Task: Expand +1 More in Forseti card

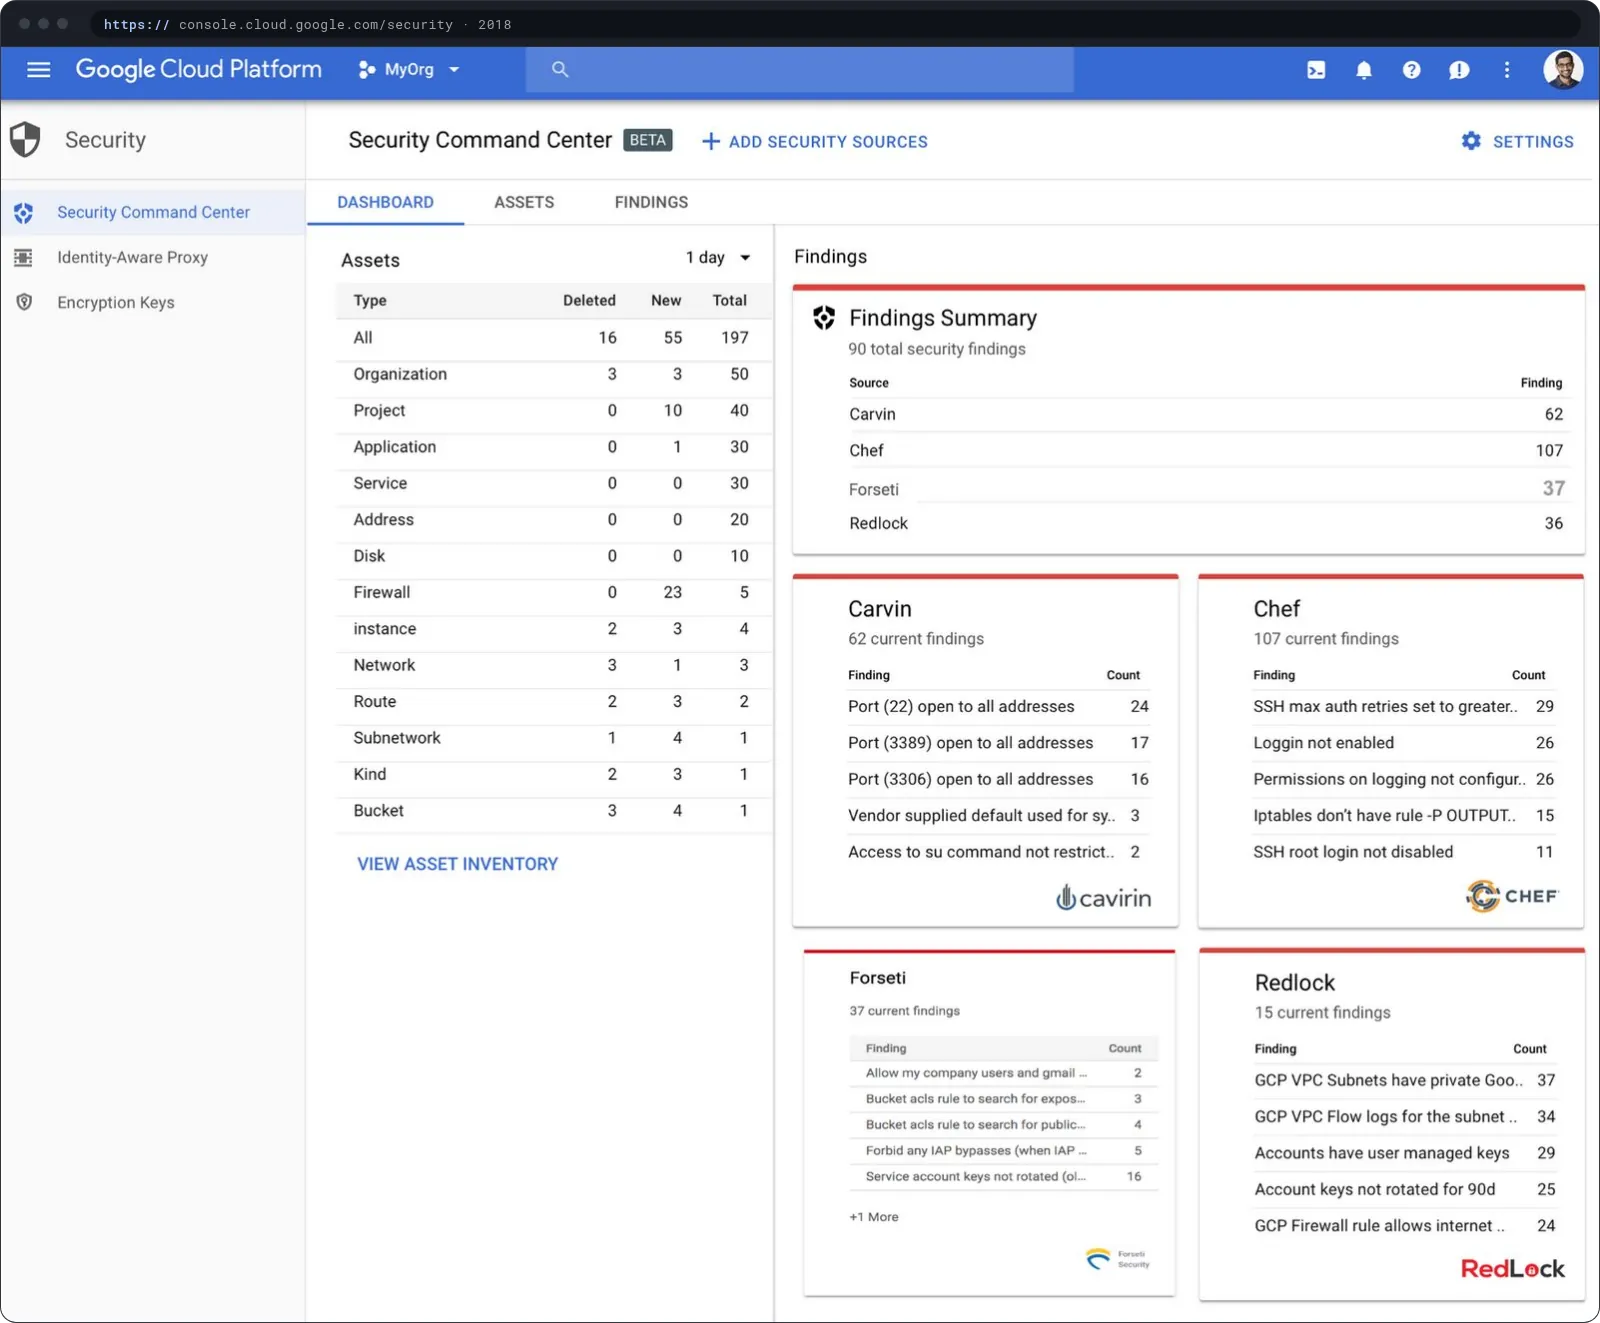Action: coord(874,1217)
